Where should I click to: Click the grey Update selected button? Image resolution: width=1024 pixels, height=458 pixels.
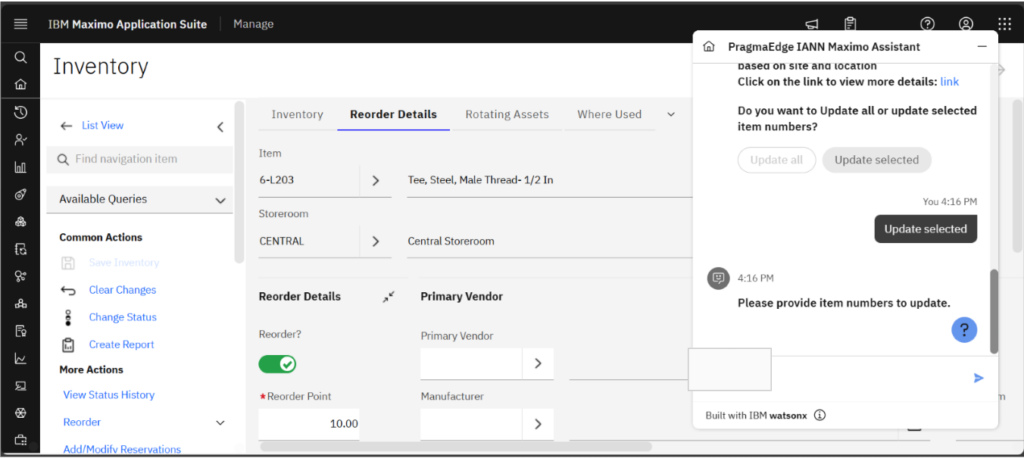(876, 160)
